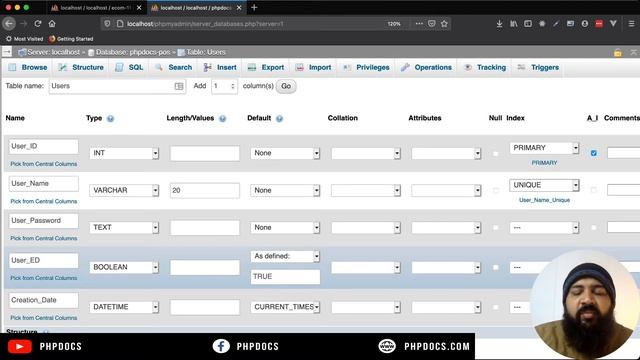This screenshot has height=360, width=640.
Task: Click the browser back arrow
Action: [x=9, y=24]
